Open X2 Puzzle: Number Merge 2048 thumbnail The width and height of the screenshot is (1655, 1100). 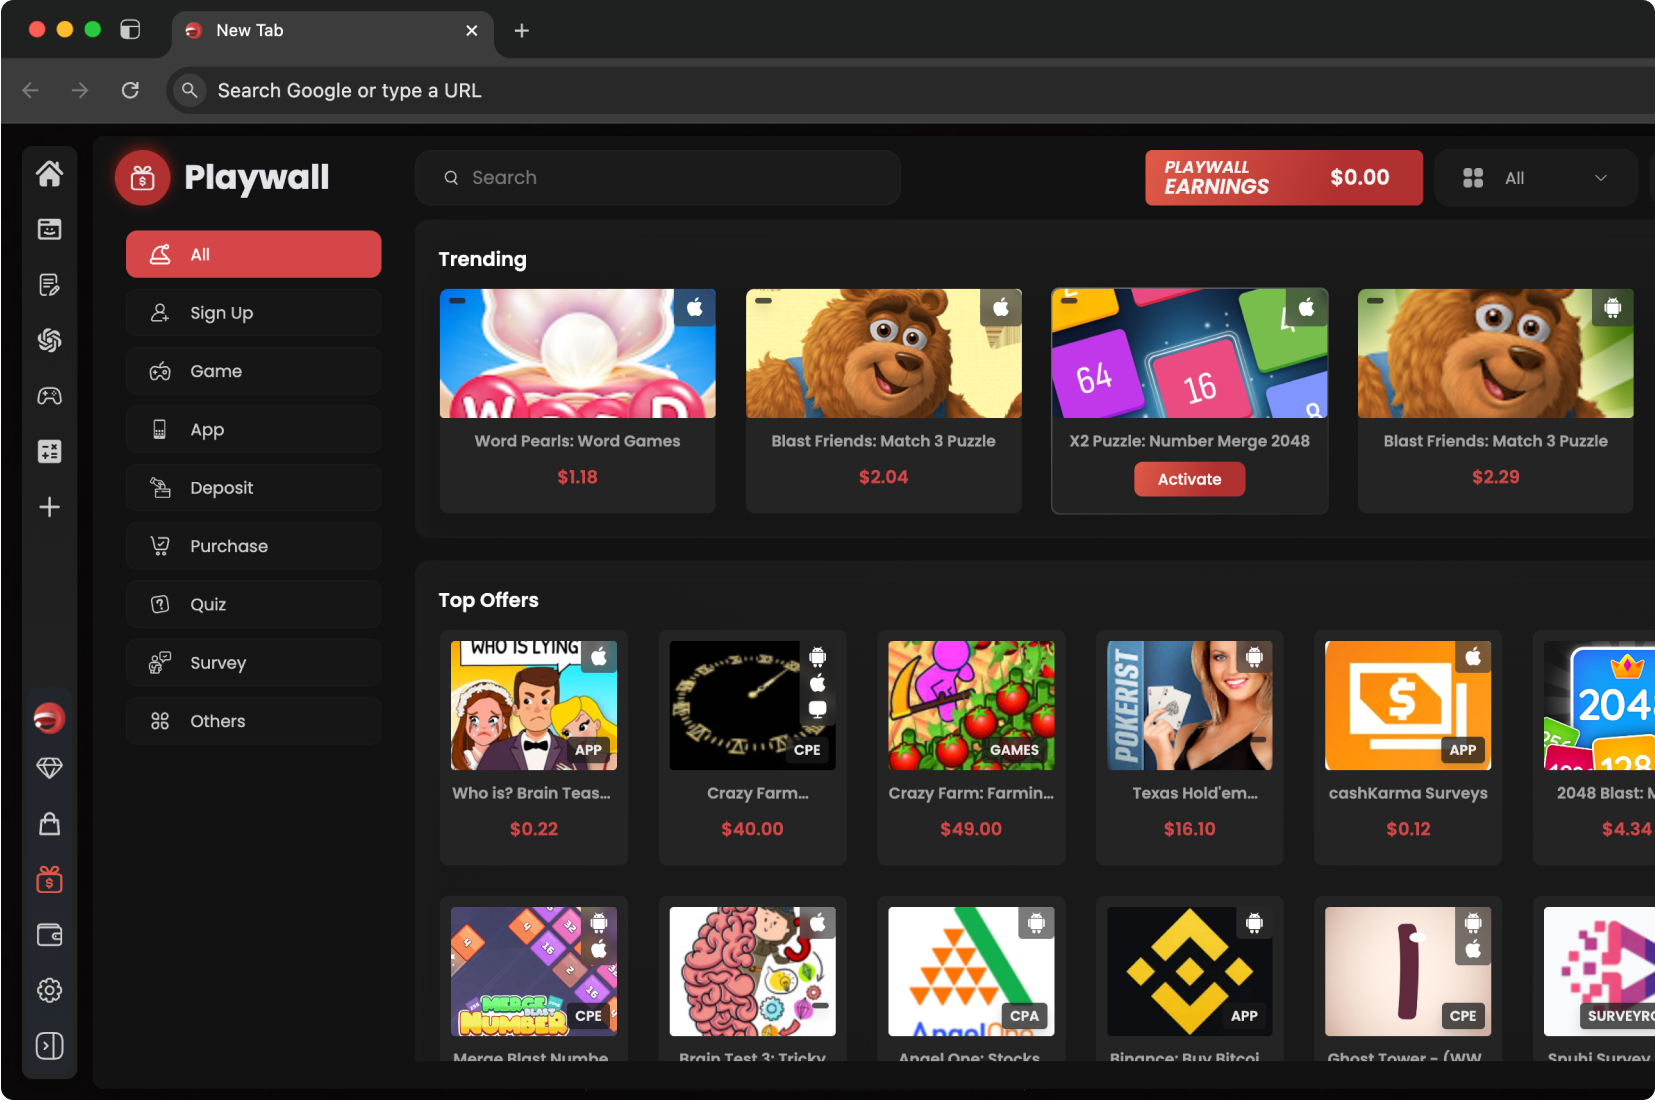[1189, 353]
